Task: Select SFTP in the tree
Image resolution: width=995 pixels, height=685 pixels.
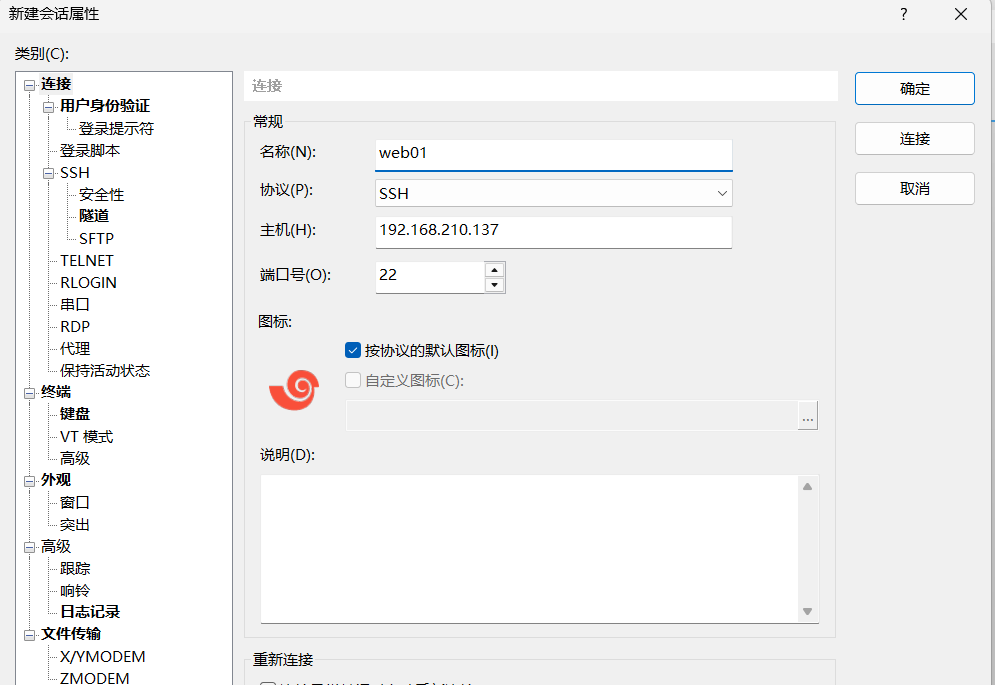Action: (x=96, y=239)
